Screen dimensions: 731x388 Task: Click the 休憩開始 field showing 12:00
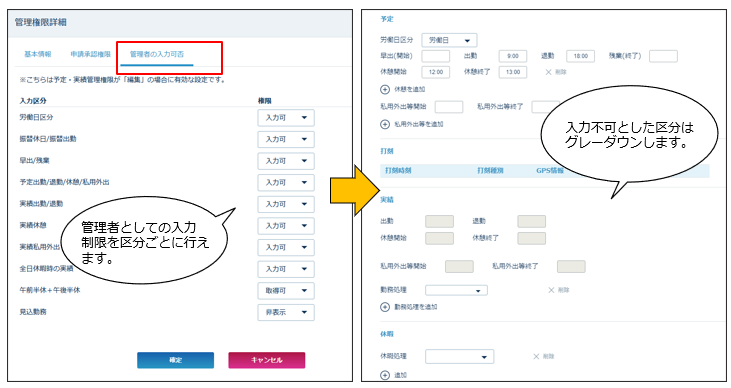[x=435, y=72]
